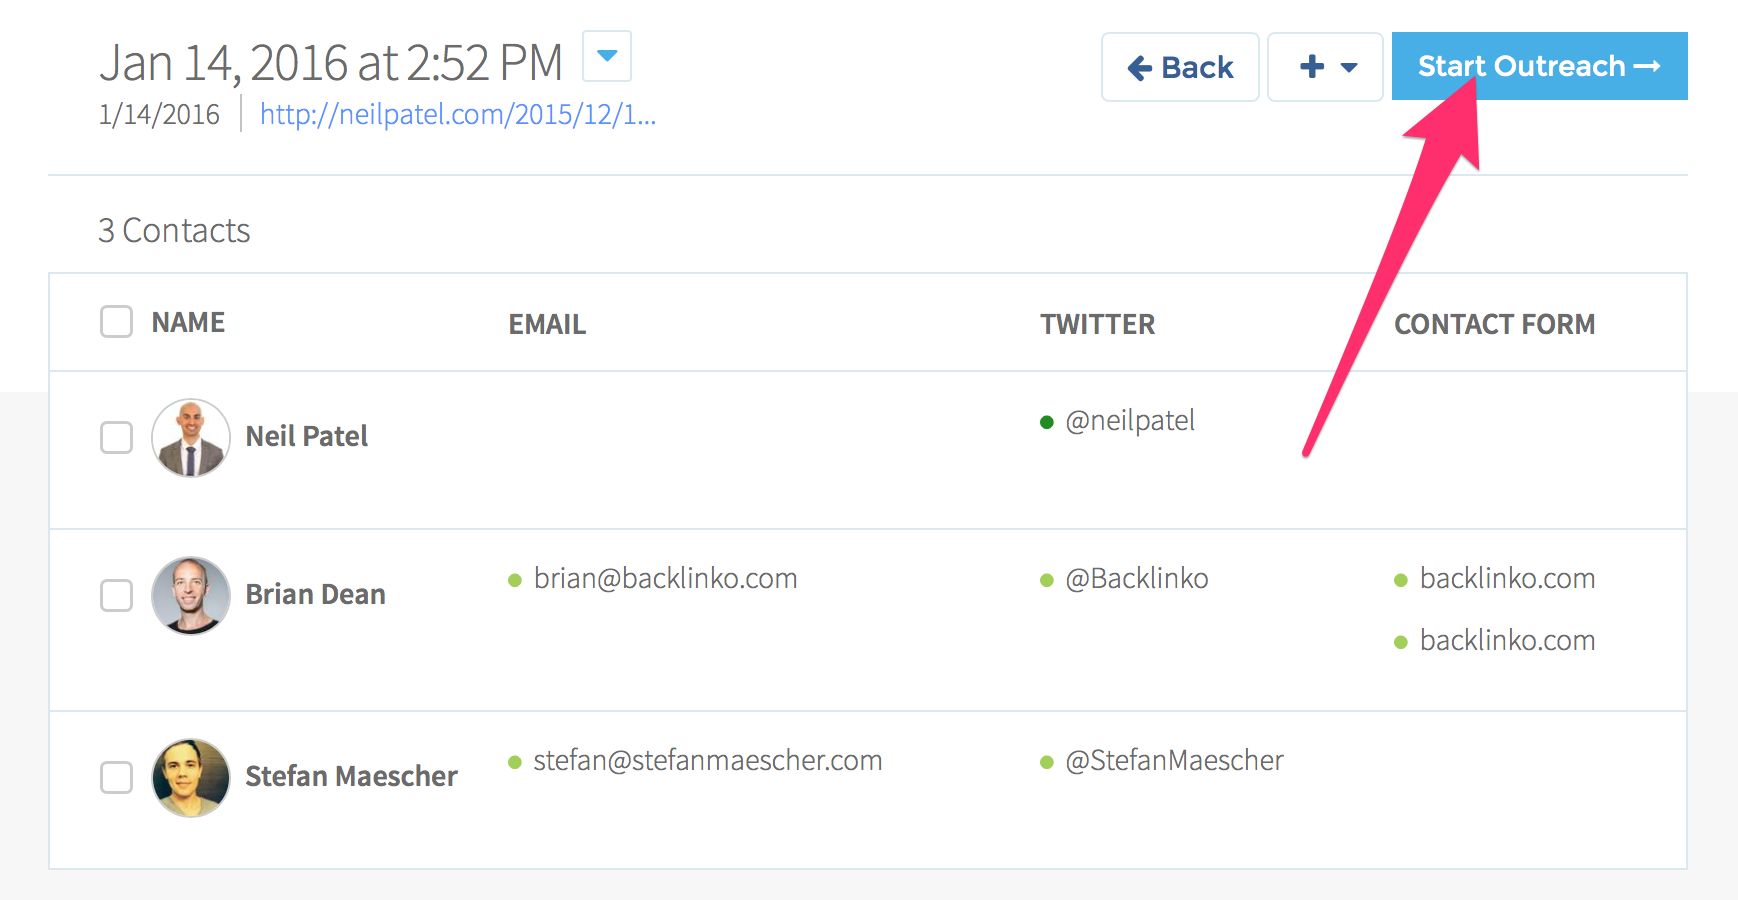
Task: Click Brian Dean's profile avatar
Action: tap(191, 596)
